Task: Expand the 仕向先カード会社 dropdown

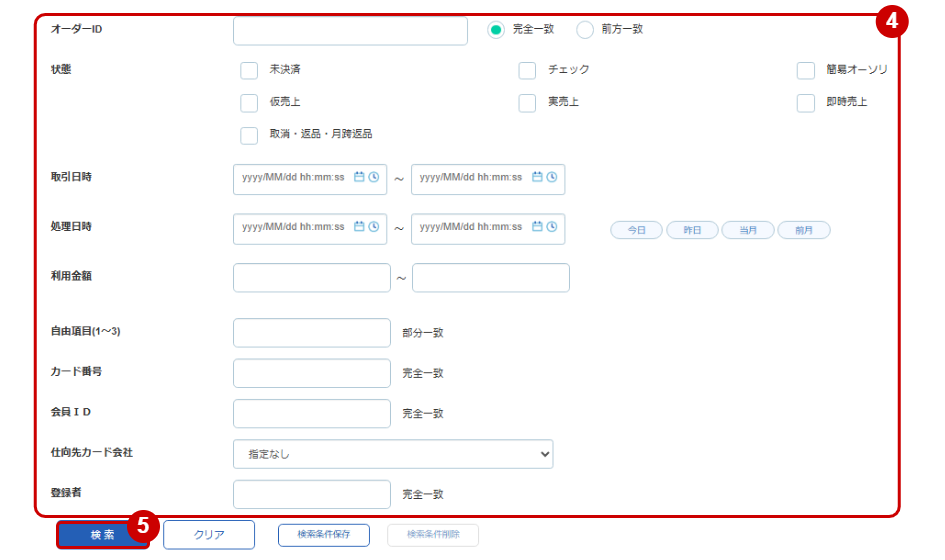Action: pos(393,454)
